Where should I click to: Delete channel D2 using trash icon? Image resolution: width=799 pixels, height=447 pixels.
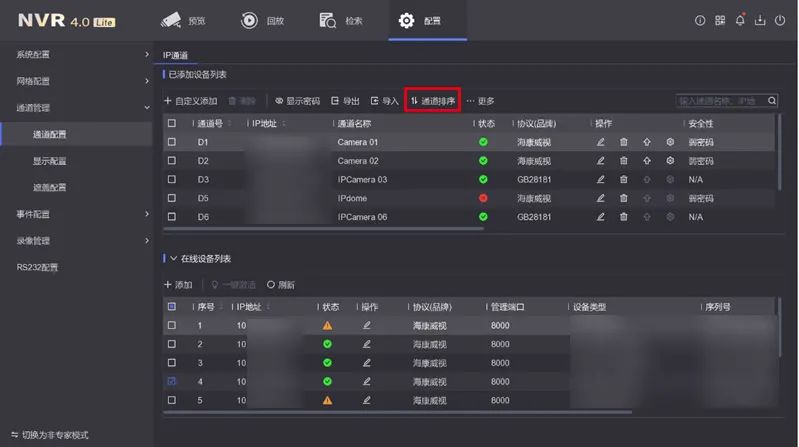click(x=624, y=161)
